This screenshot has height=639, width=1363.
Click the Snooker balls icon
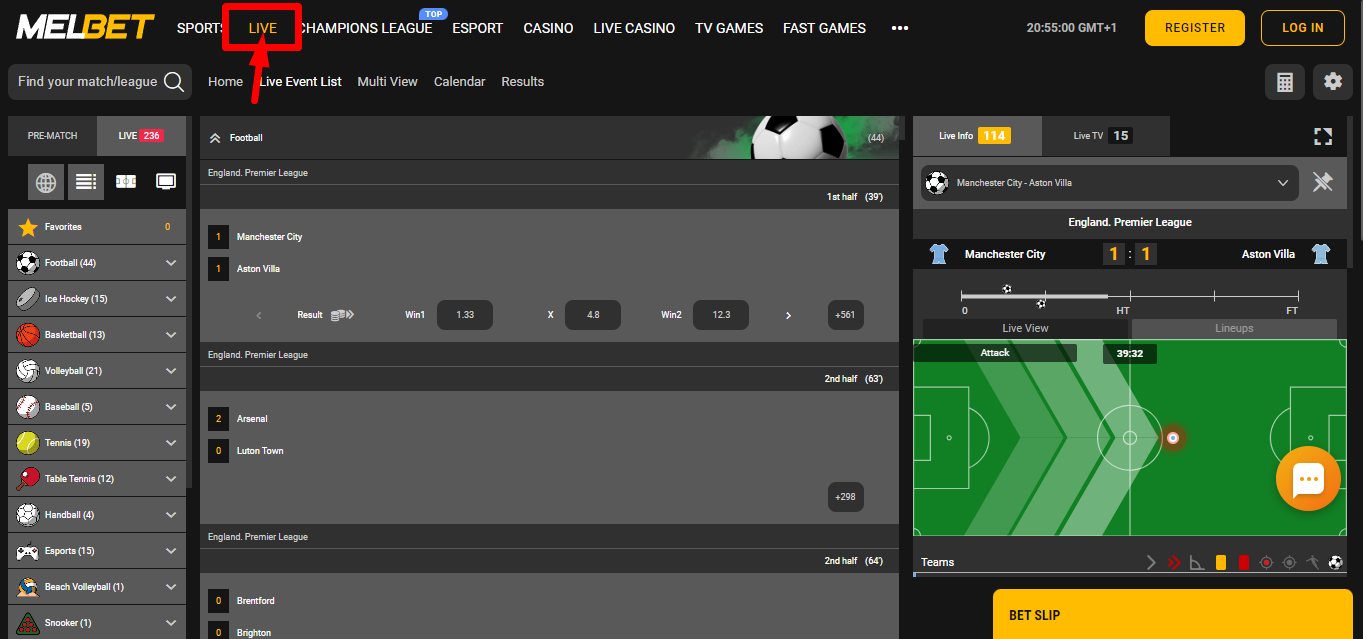pyautogui.click(x=28, y=623)
